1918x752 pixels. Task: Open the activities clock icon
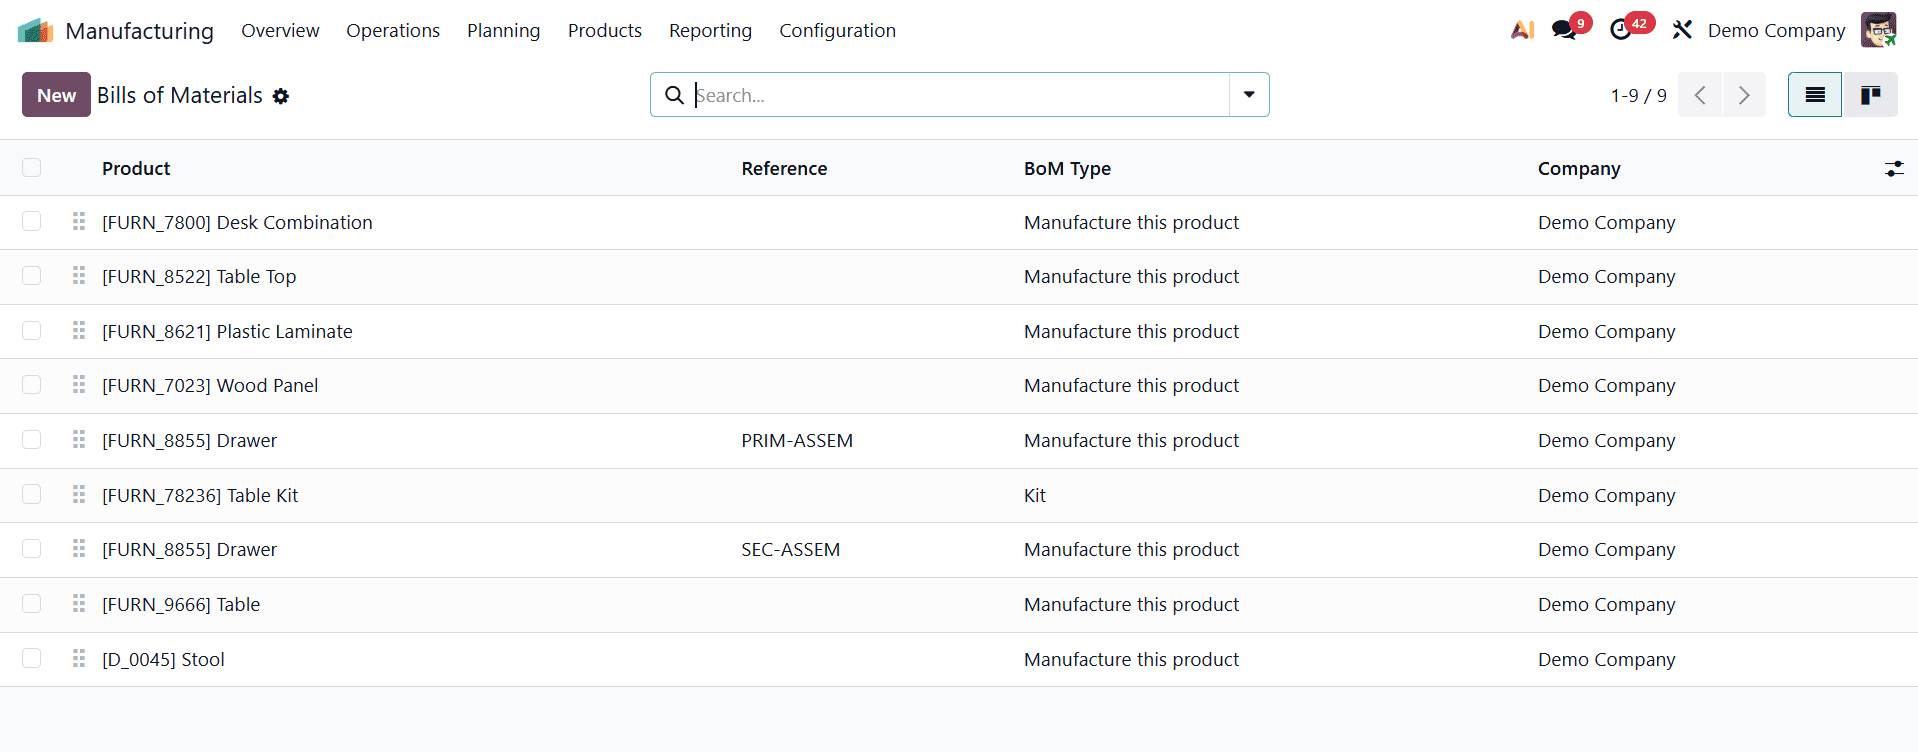[x=1621, y=30]
